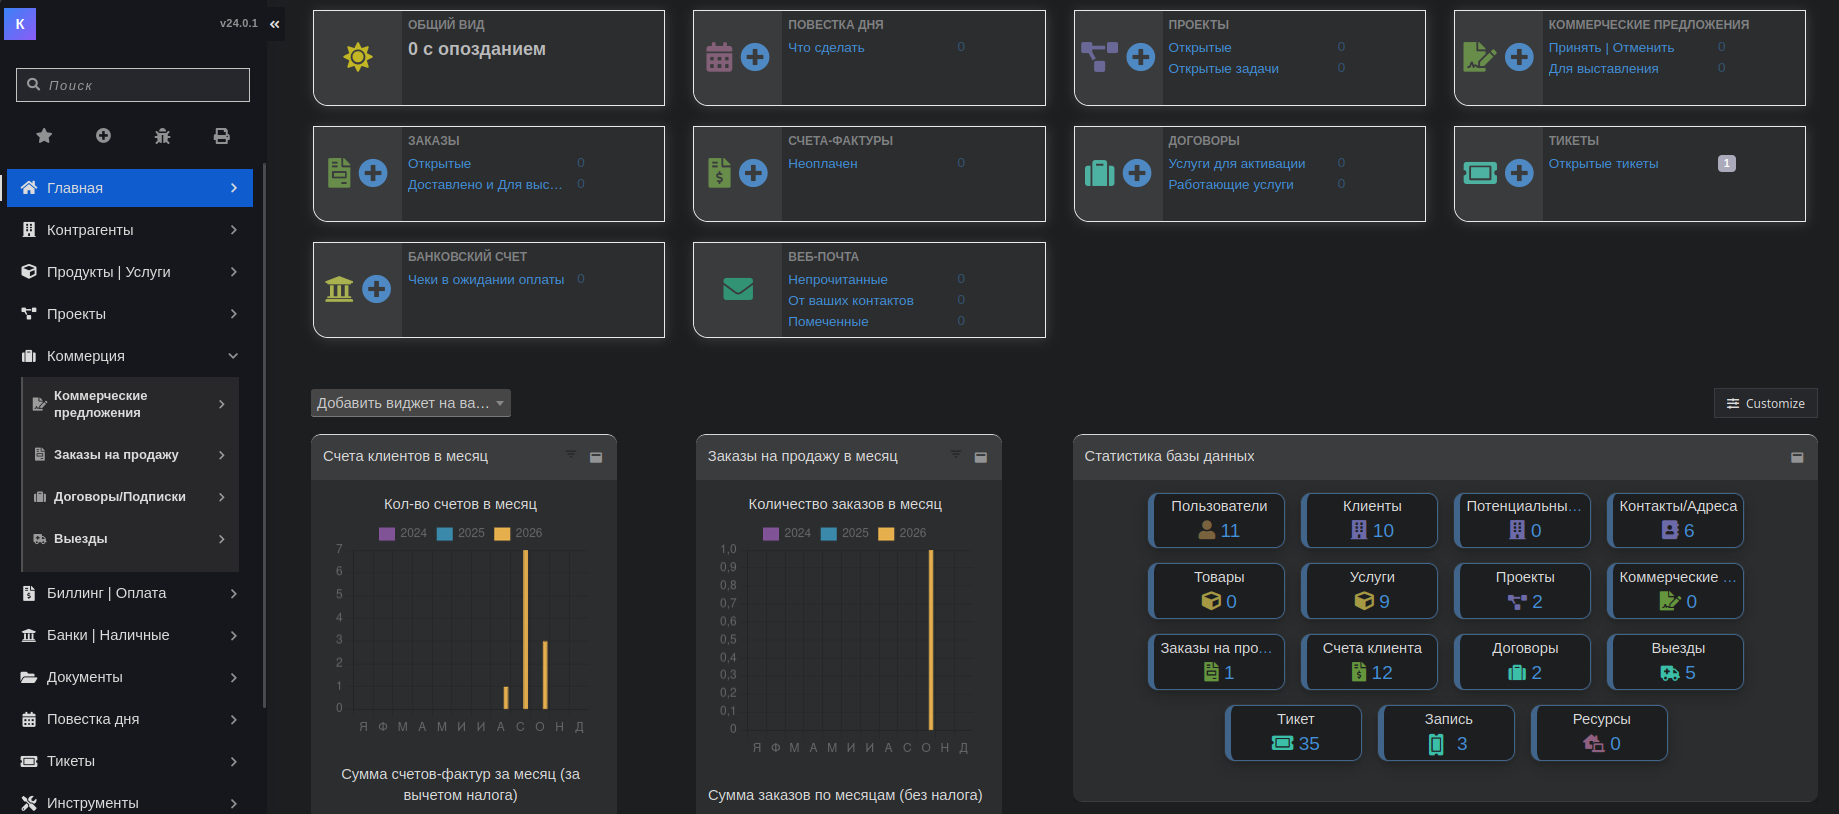Image resolution: width=1839 pixels, height=814 pixels.
Task: Open the Открытые тикеты link
Action: tap(1603, 164)
